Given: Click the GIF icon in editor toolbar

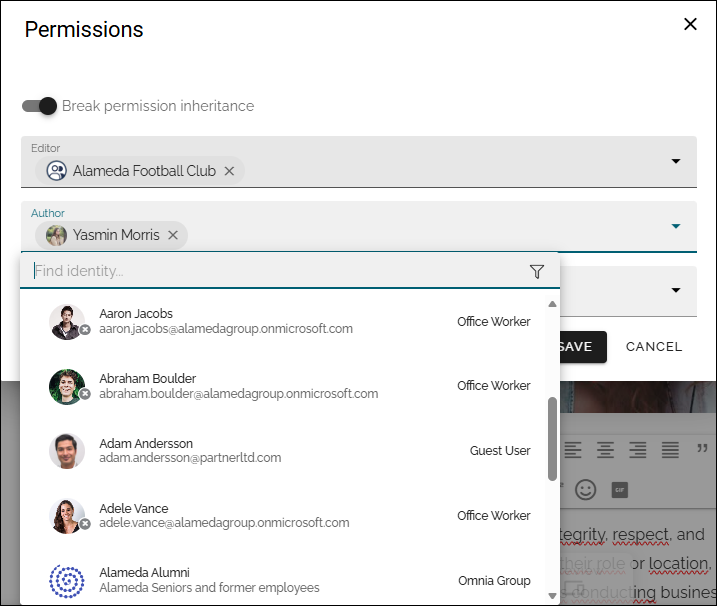Looking at the screenshot, I should [620, 490].
